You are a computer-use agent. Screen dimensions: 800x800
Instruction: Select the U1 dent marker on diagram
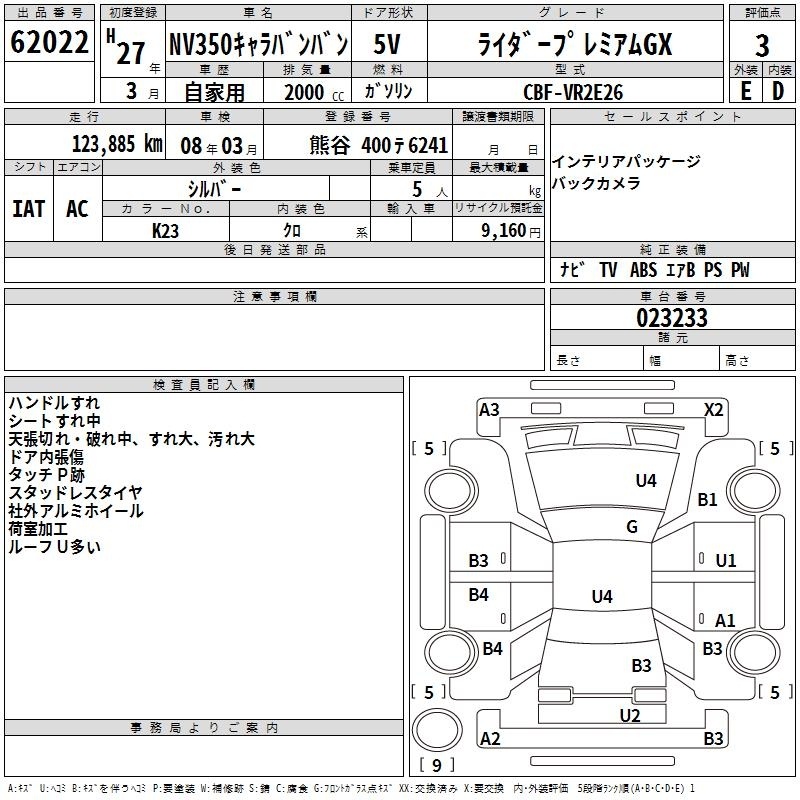[725, 561]
